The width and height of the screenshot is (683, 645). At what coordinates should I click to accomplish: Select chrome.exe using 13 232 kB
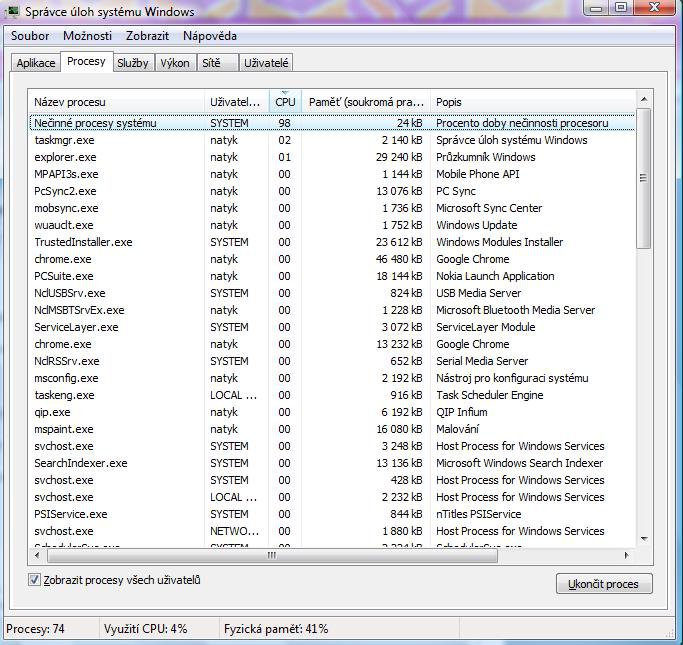click(332, 344)
